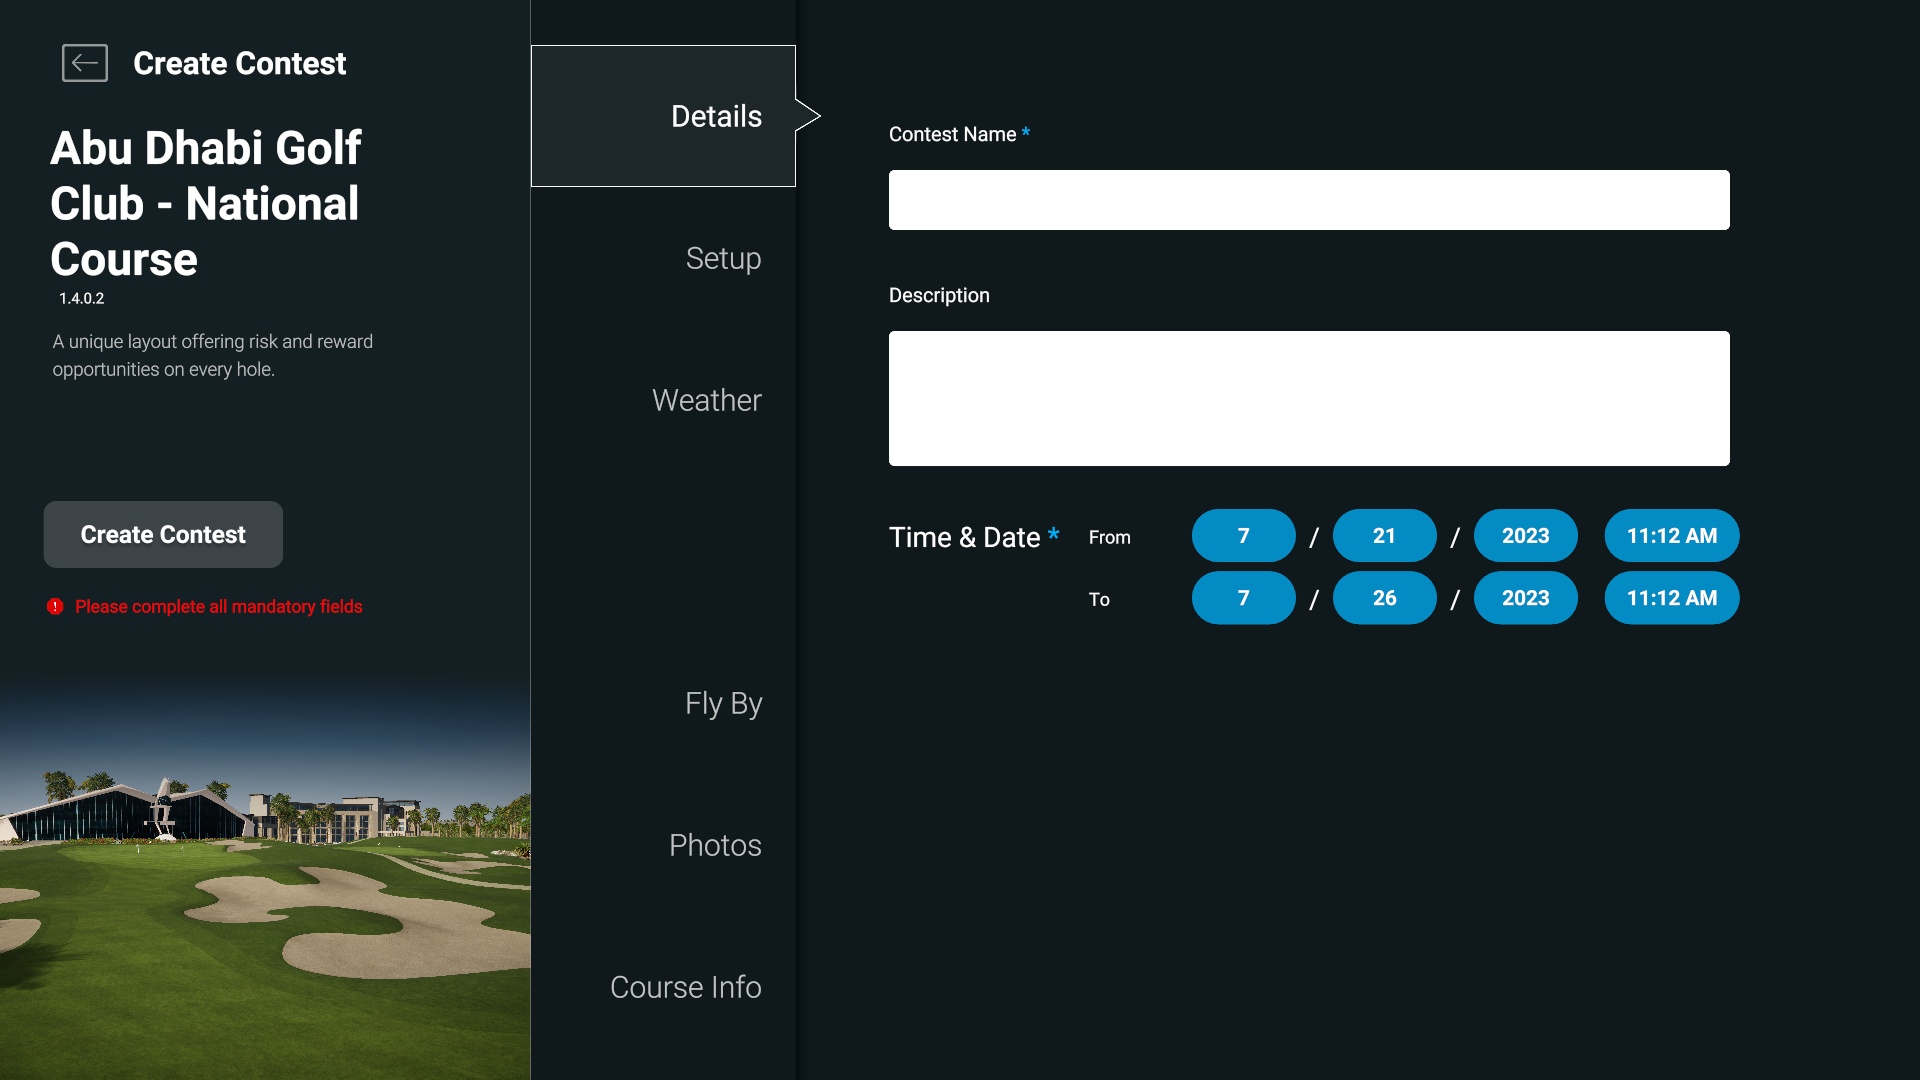
Task: Click the red mandatory fields error icon
Action: click(x=55, y=607)
